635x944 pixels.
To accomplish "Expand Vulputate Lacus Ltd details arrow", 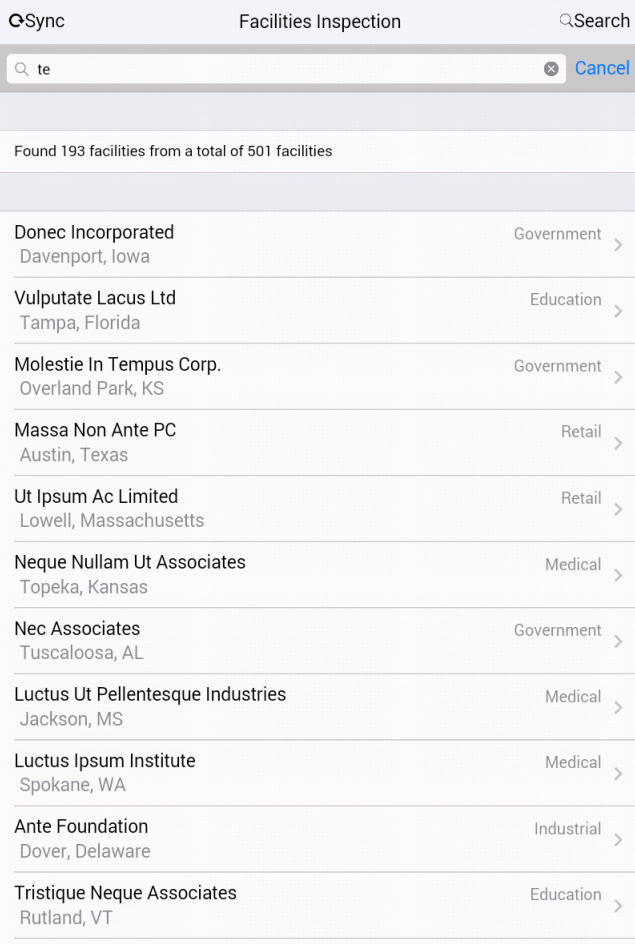I will [x=618, y=311].
